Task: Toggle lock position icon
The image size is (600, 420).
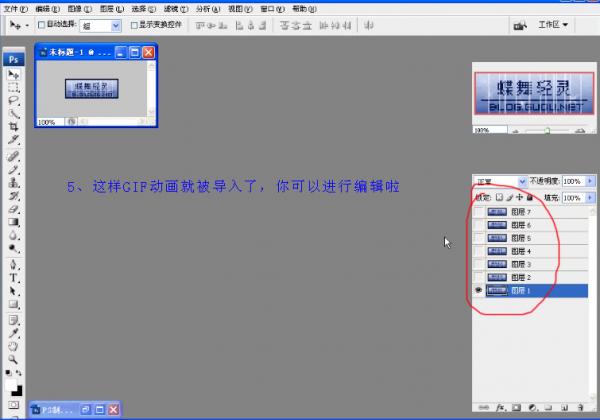Action: click(519, 197)
